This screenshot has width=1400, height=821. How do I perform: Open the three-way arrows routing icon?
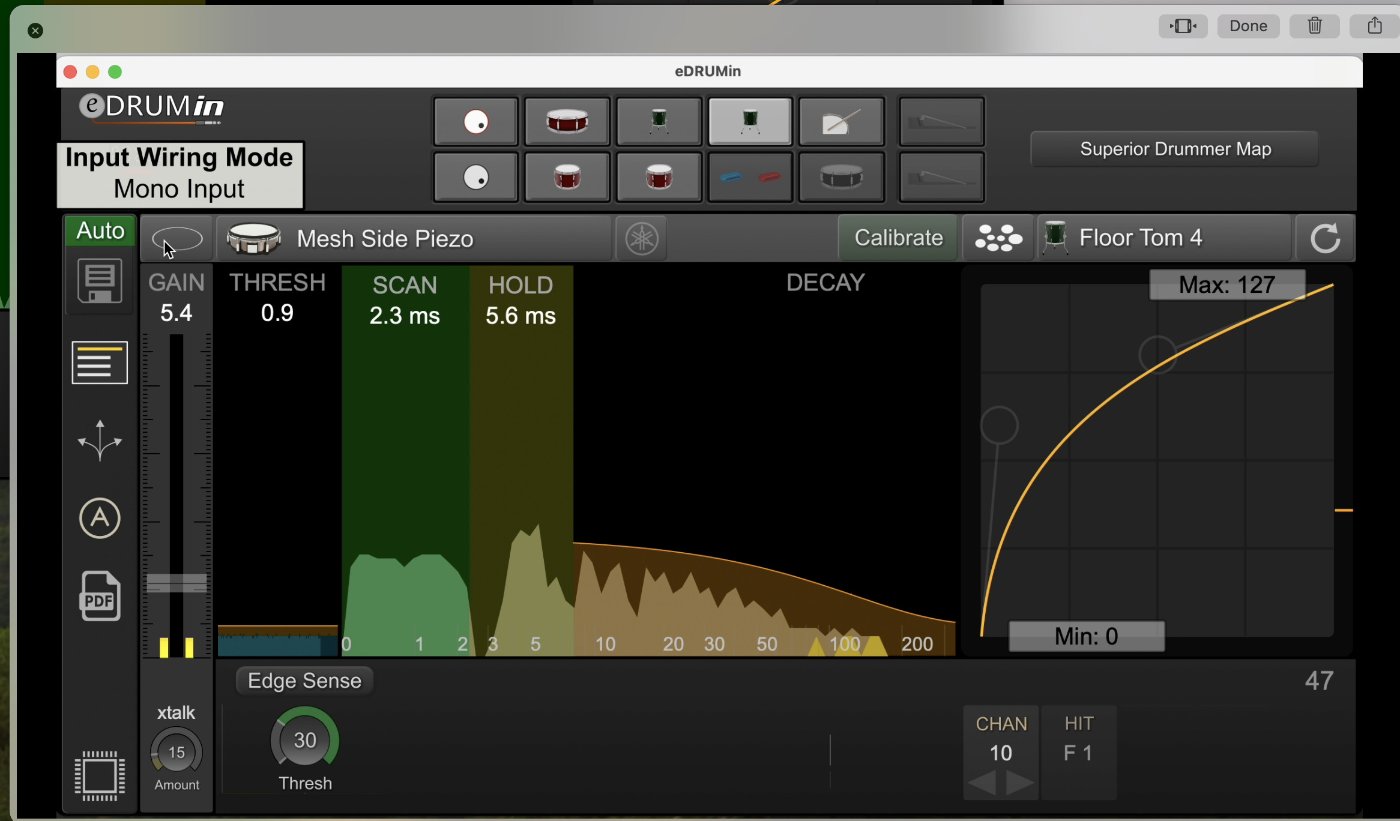pyautogui.click(x=100, y=440)
